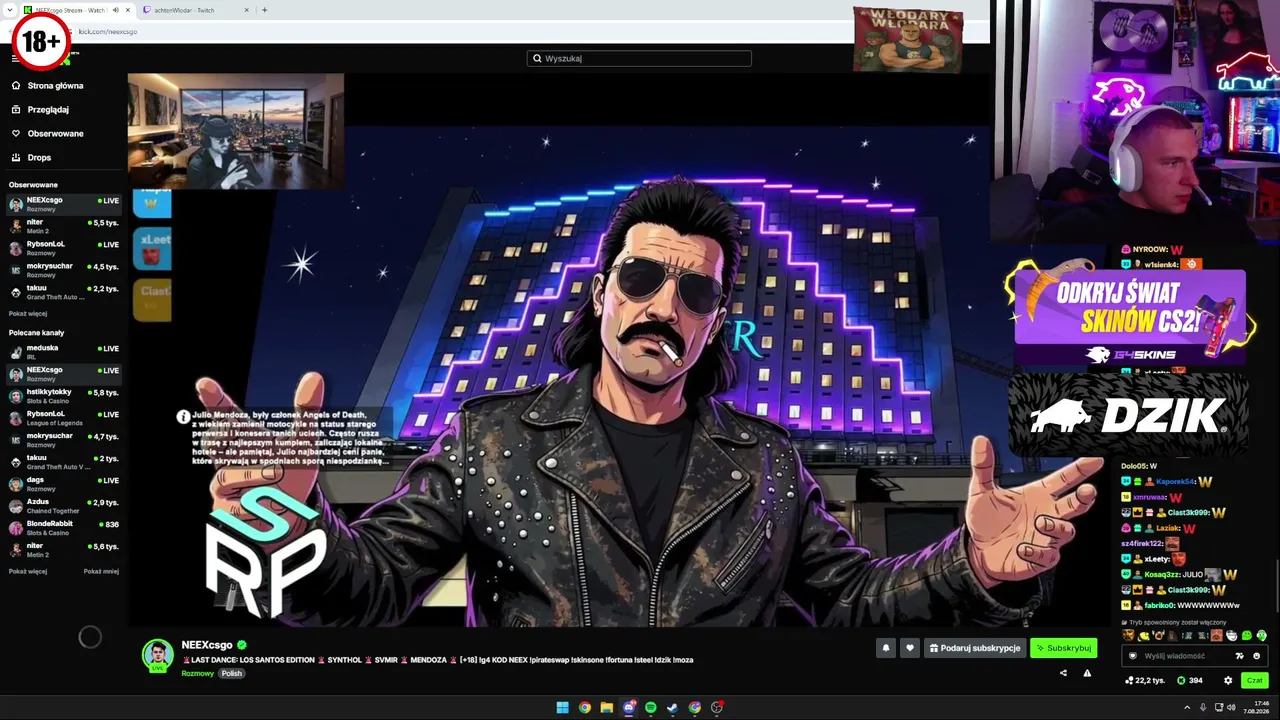Follow the channel with the heart button
This screenshot has width=1280, height=720.
(909, 648)
